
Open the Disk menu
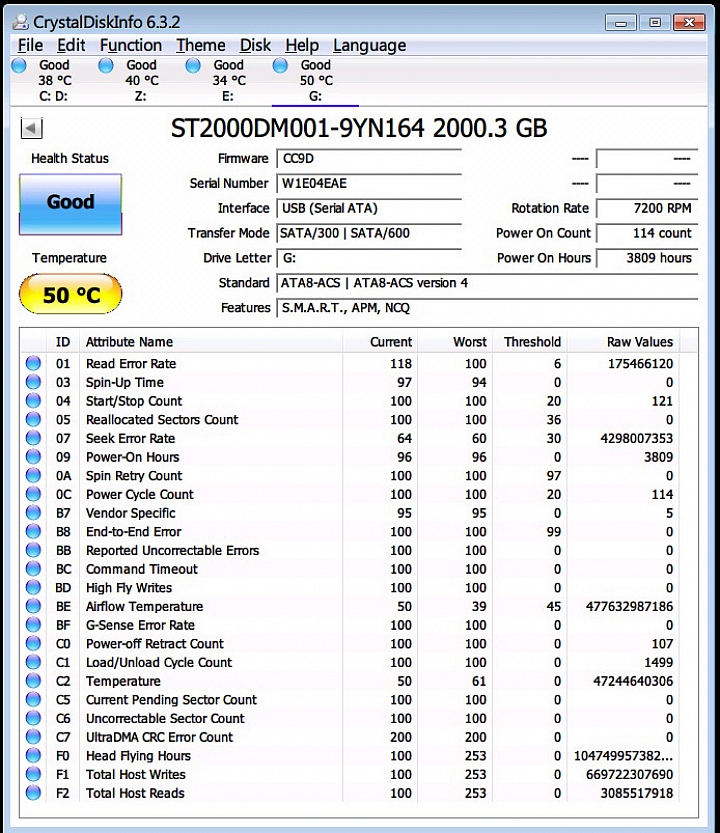click(255, 45)
